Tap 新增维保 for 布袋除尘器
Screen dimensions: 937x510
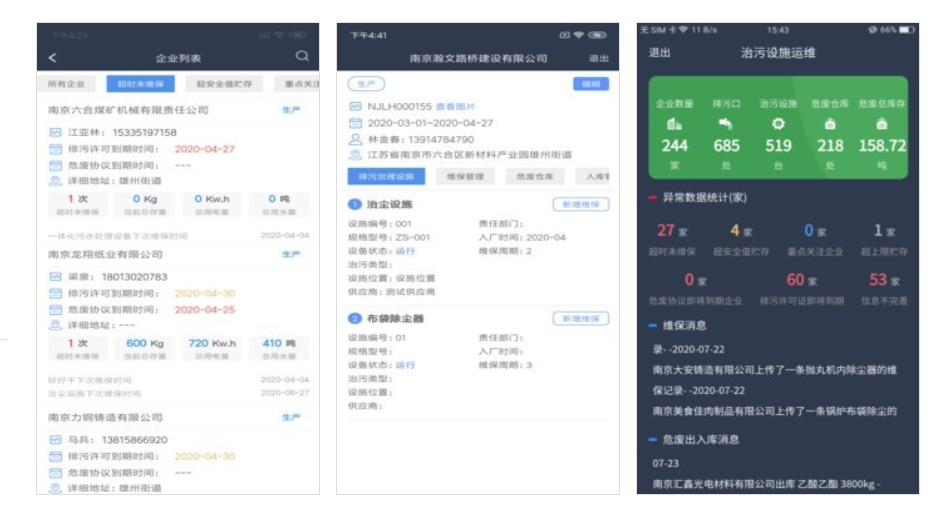click(581, 319)
